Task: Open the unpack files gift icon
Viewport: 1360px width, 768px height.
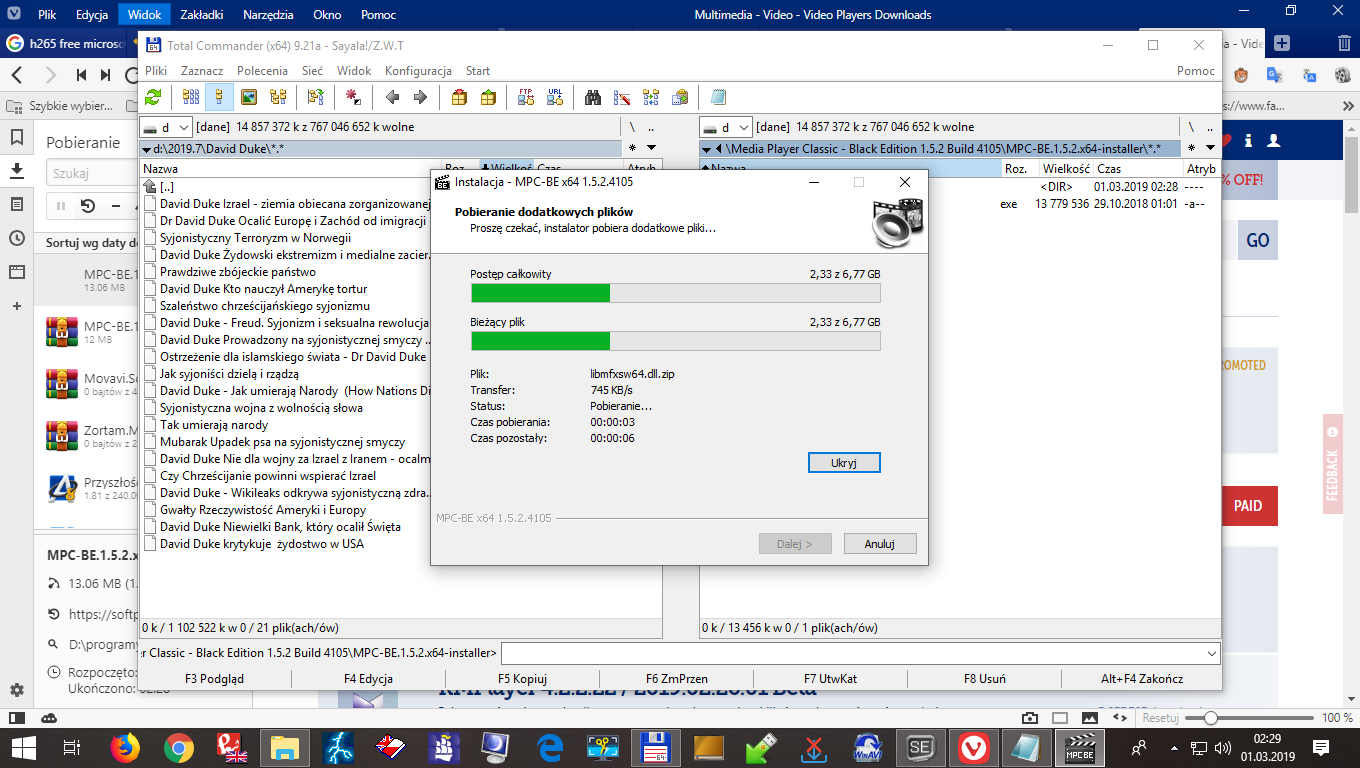Action: [488, 97]
